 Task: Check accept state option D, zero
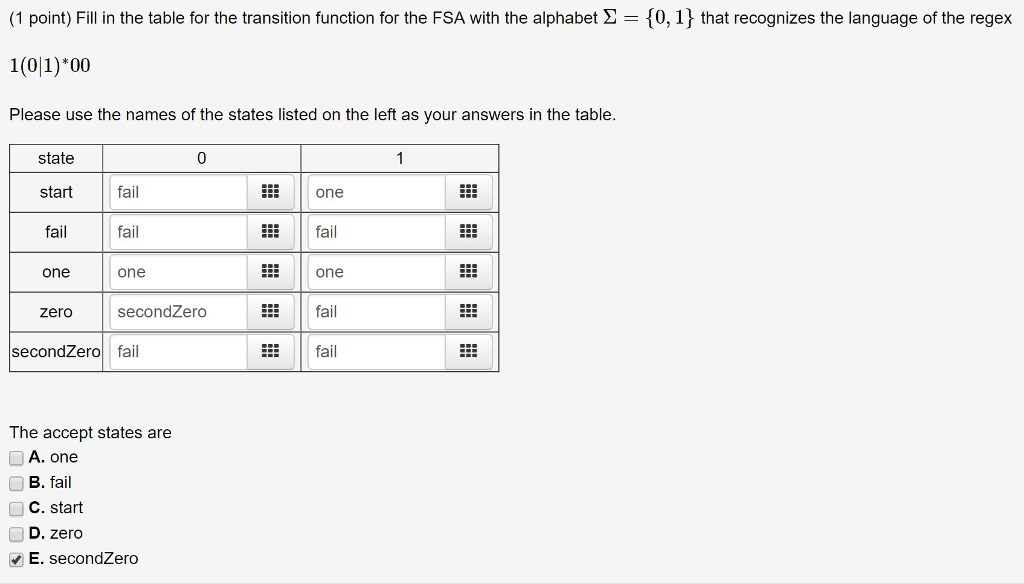point(16,533)
